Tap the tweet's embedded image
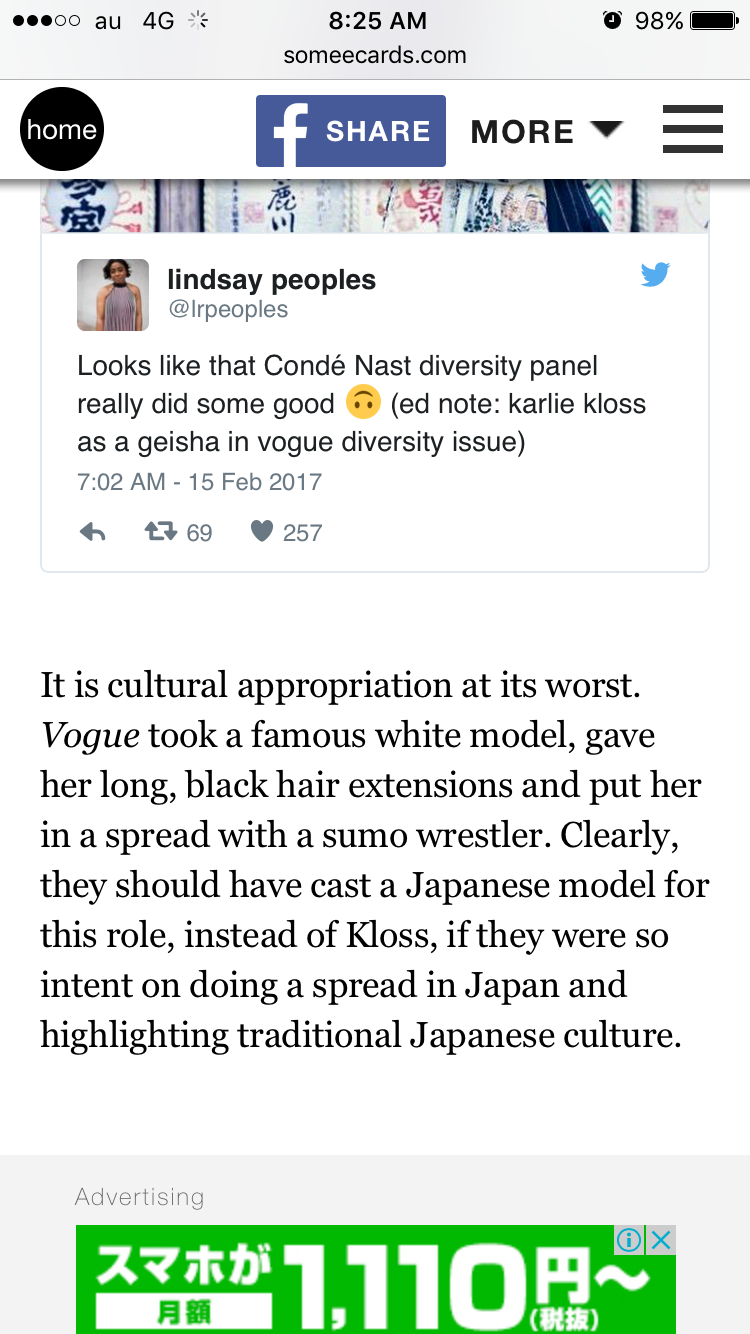Viewport: 750px width, 1334px height. coord(375,206)
